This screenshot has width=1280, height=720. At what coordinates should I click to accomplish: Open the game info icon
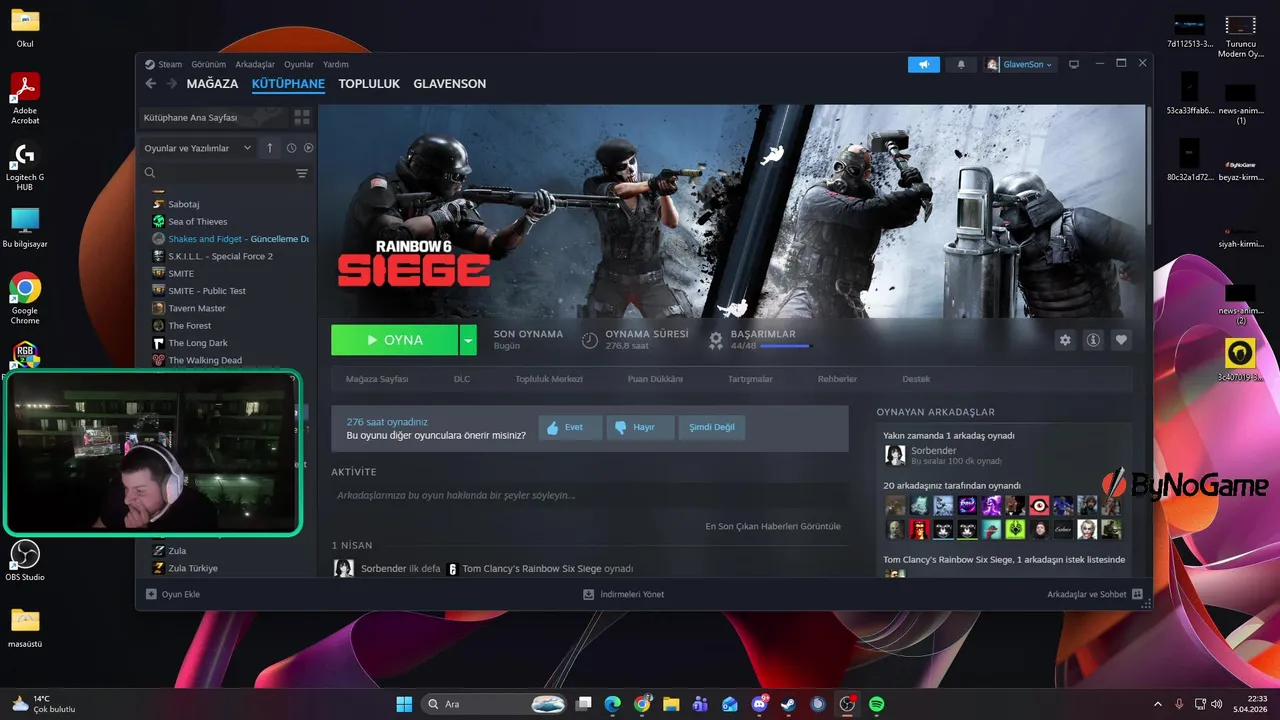click(x=1093, y=340)
